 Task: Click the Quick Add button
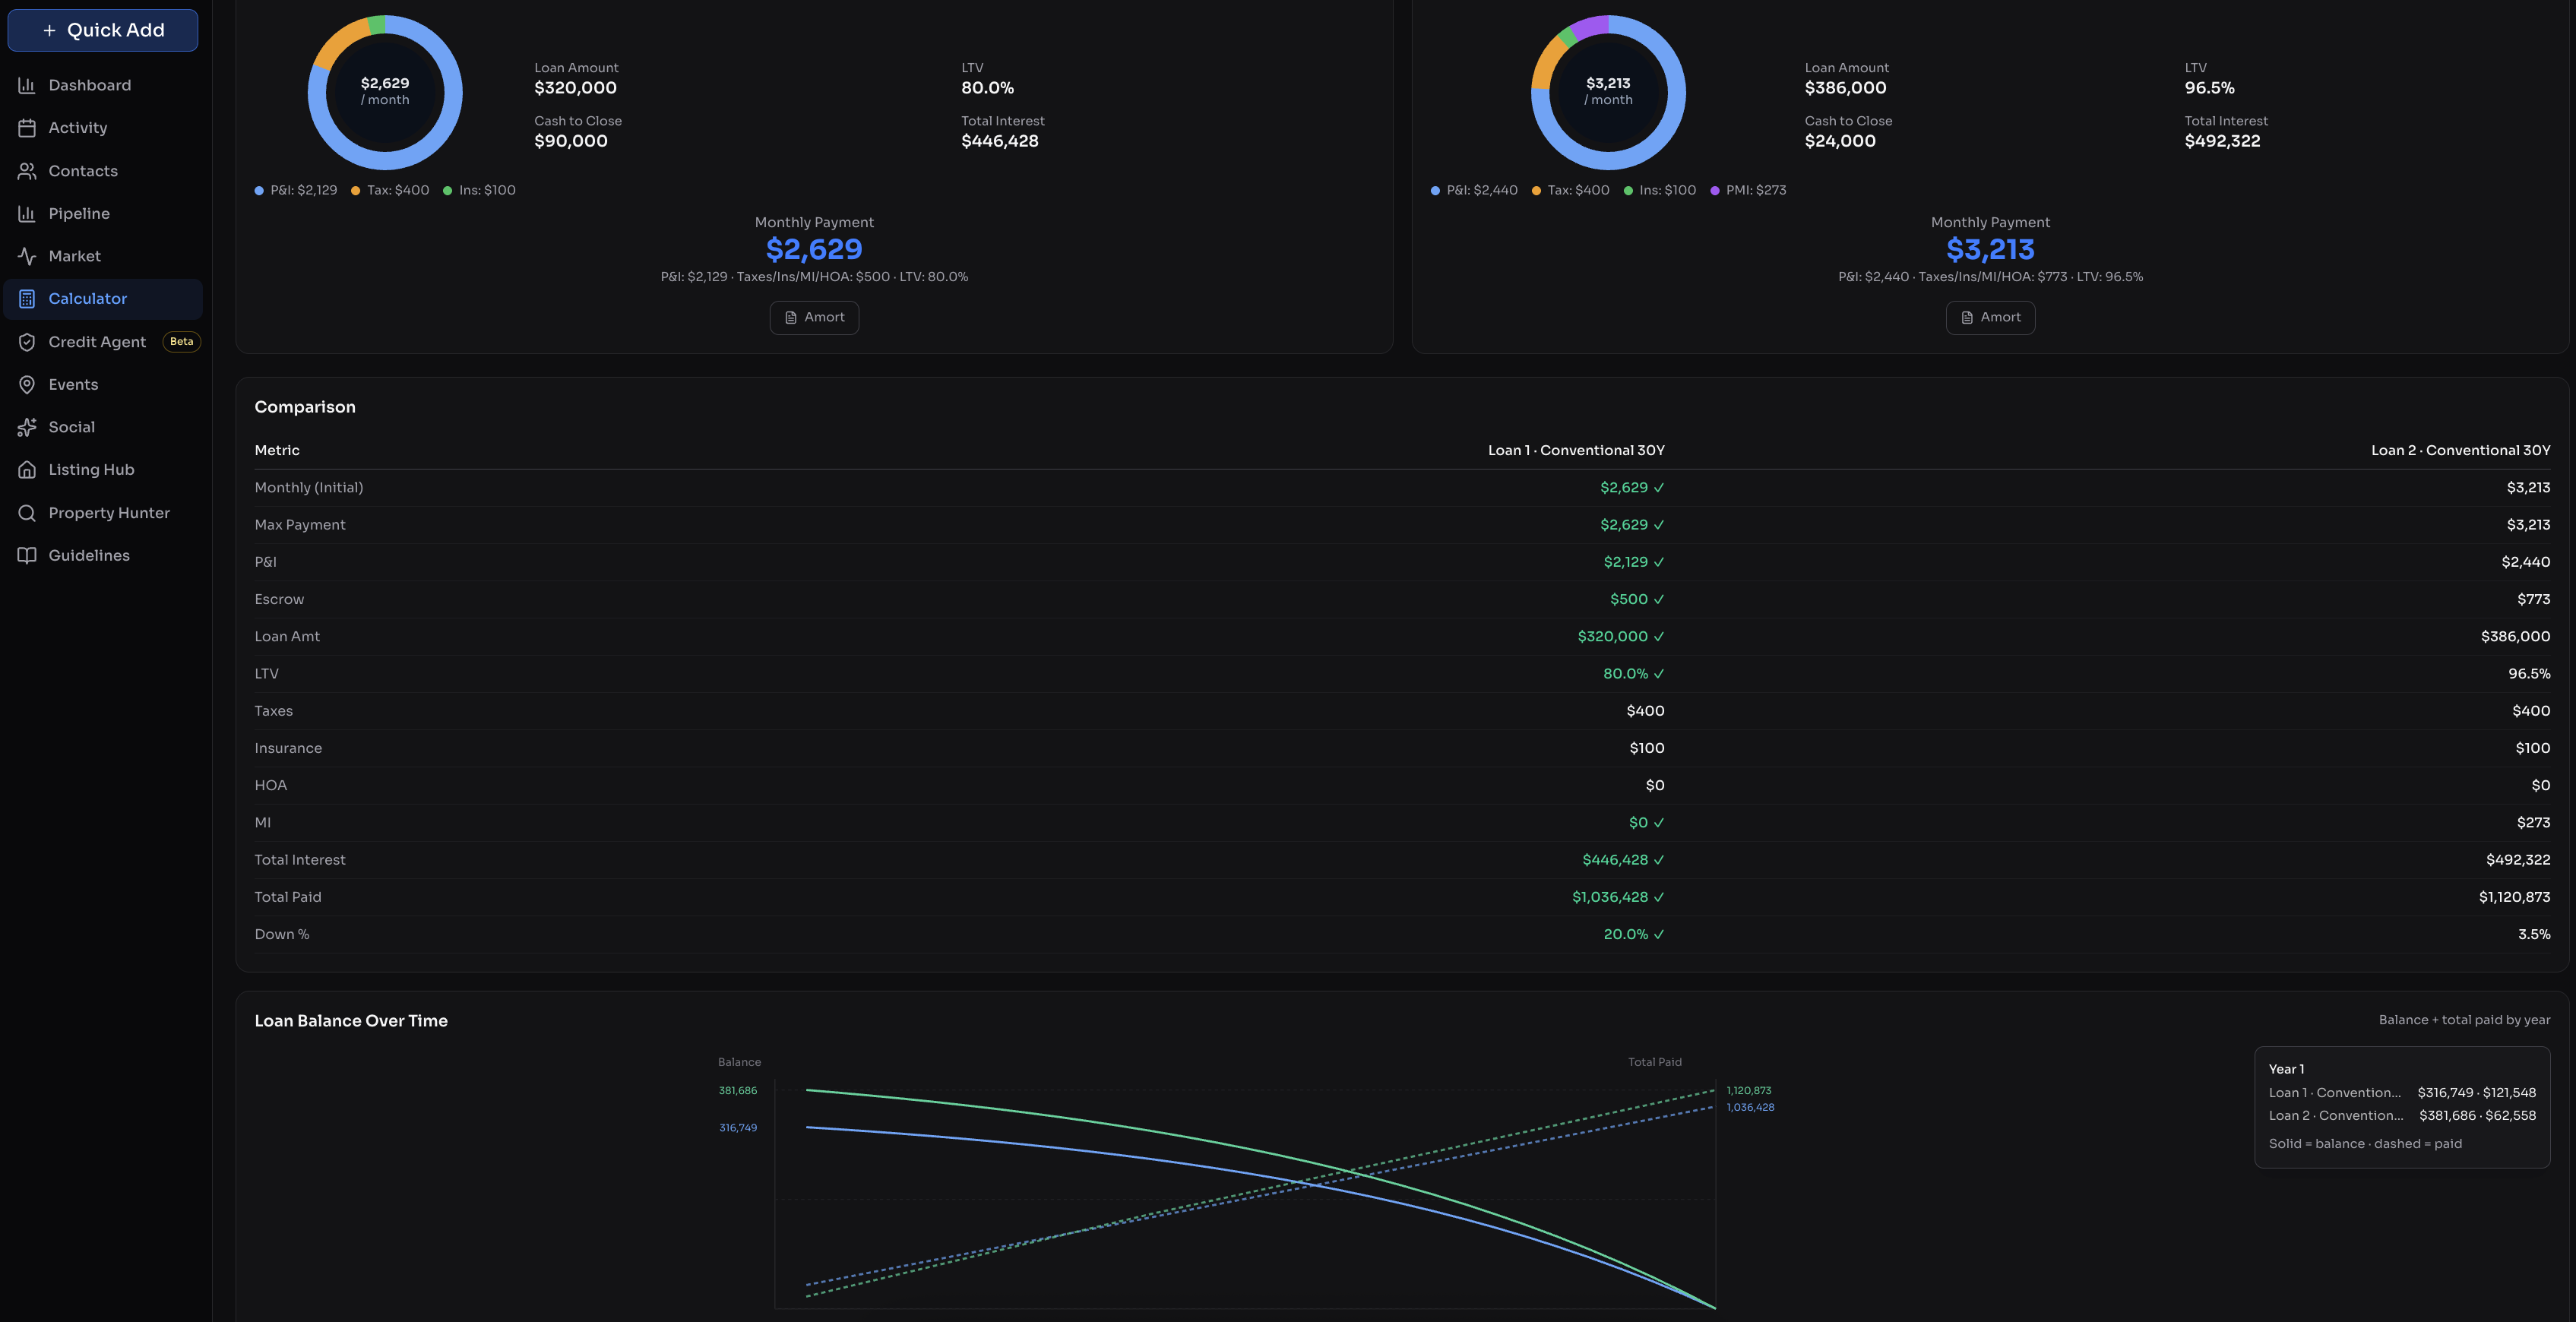102,30
